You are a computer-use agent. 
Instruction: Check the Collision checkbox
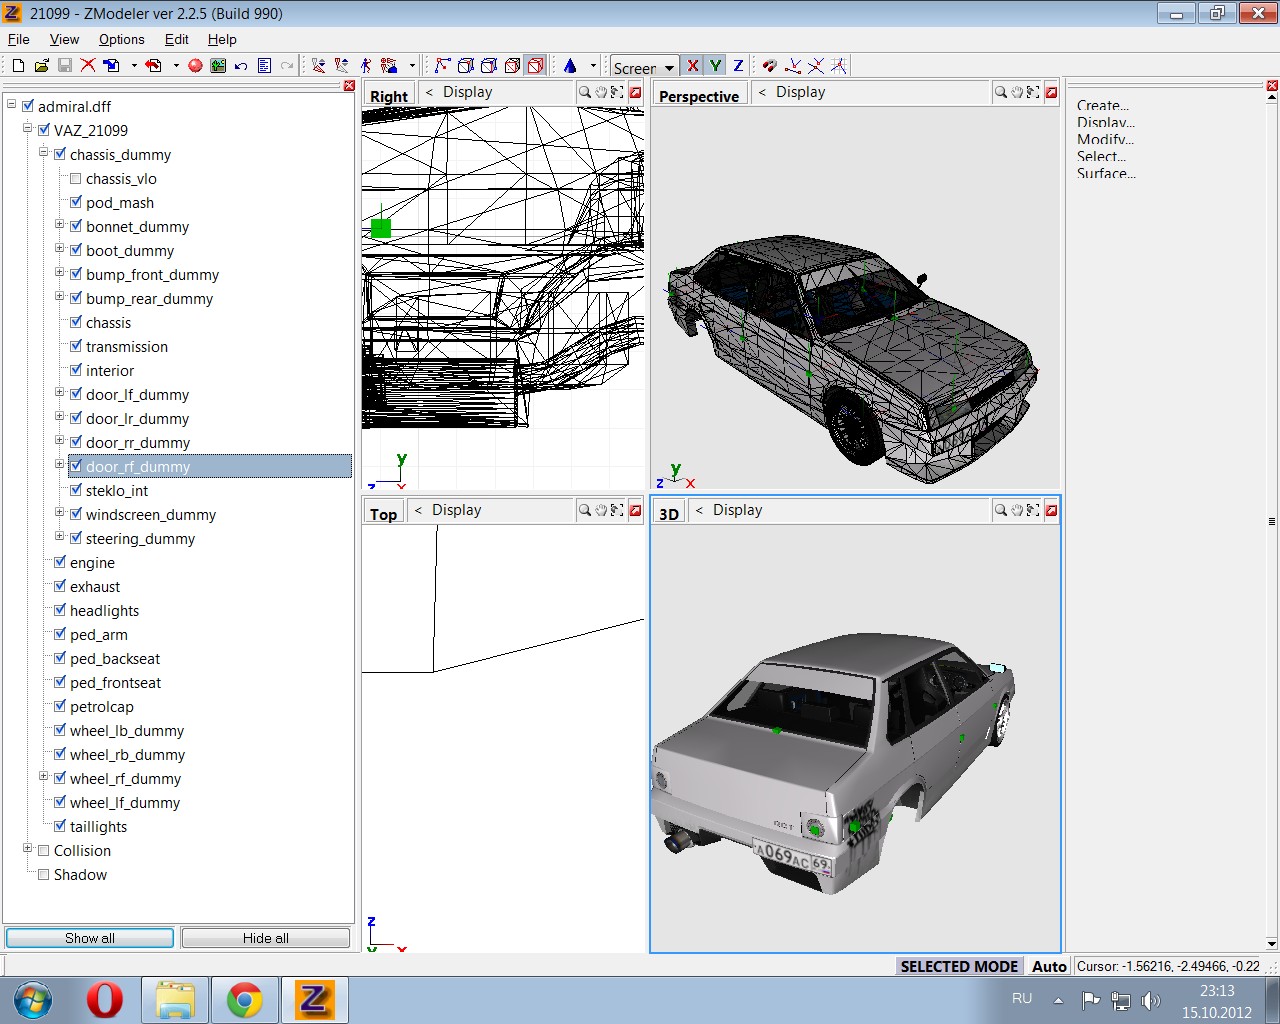[x=44, y=850]
